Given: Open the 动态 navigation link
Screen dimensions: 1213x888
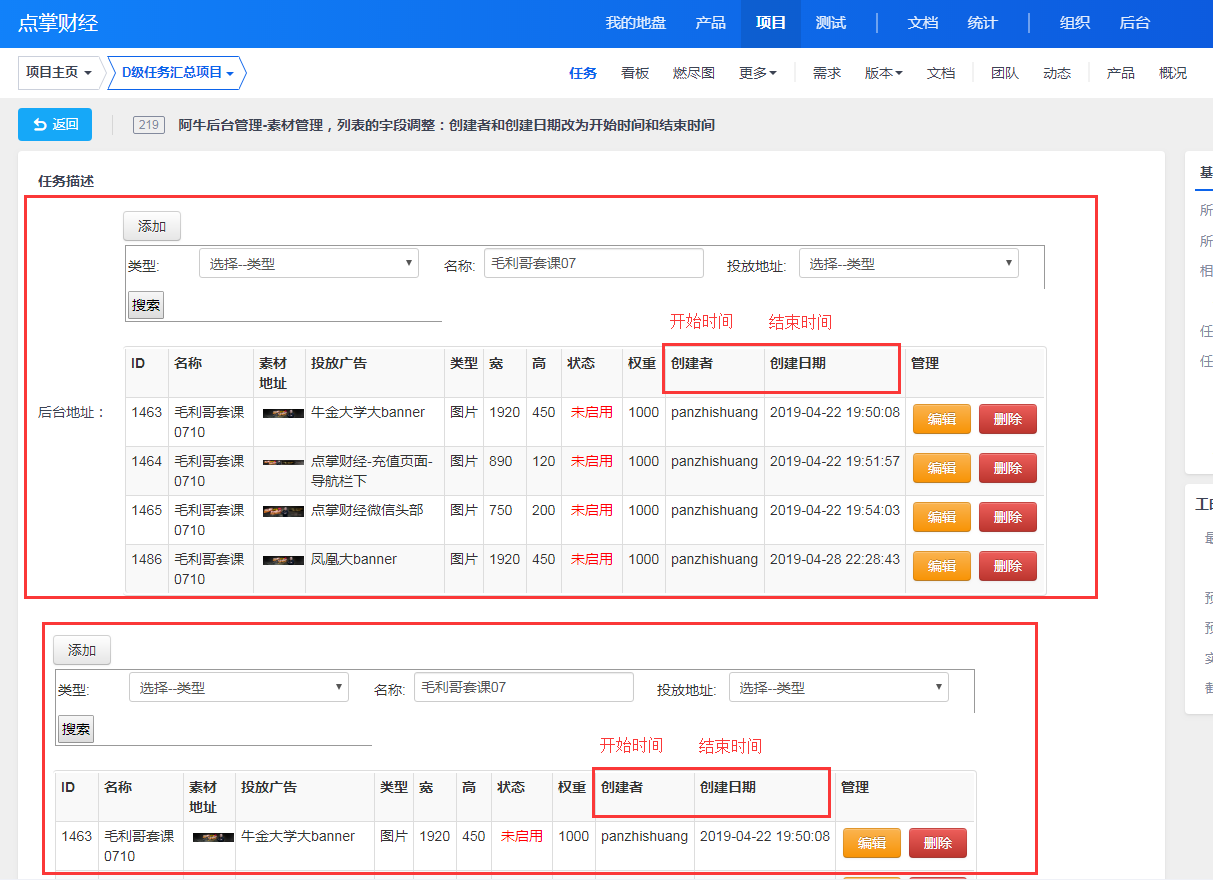Looking at the screenshot, I should coord(1056,73).
